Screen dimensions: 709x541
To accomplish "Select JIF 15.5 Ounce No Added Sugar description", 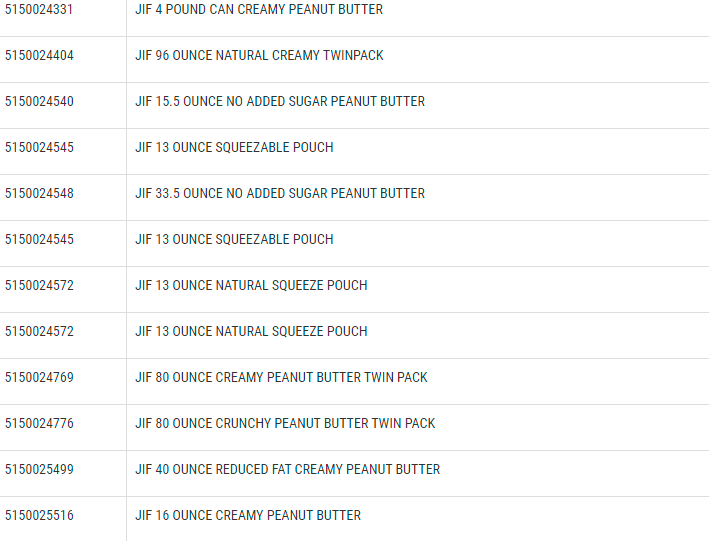I will click(280, 102).
